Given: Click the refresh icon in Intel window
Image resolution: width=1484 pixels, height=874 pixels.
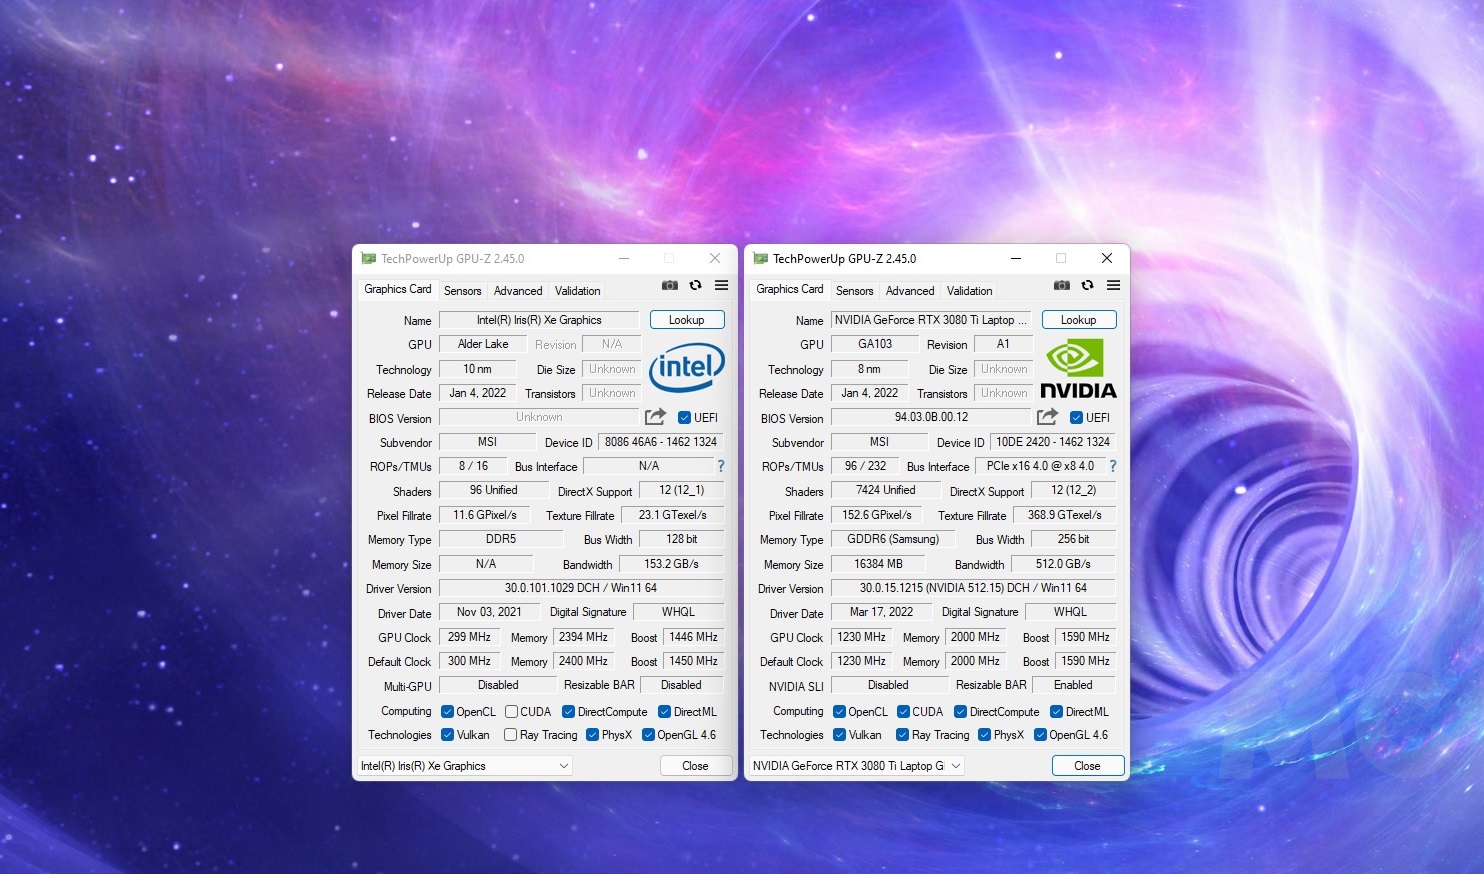Looking at the screenshot, I should pos(695,286).
